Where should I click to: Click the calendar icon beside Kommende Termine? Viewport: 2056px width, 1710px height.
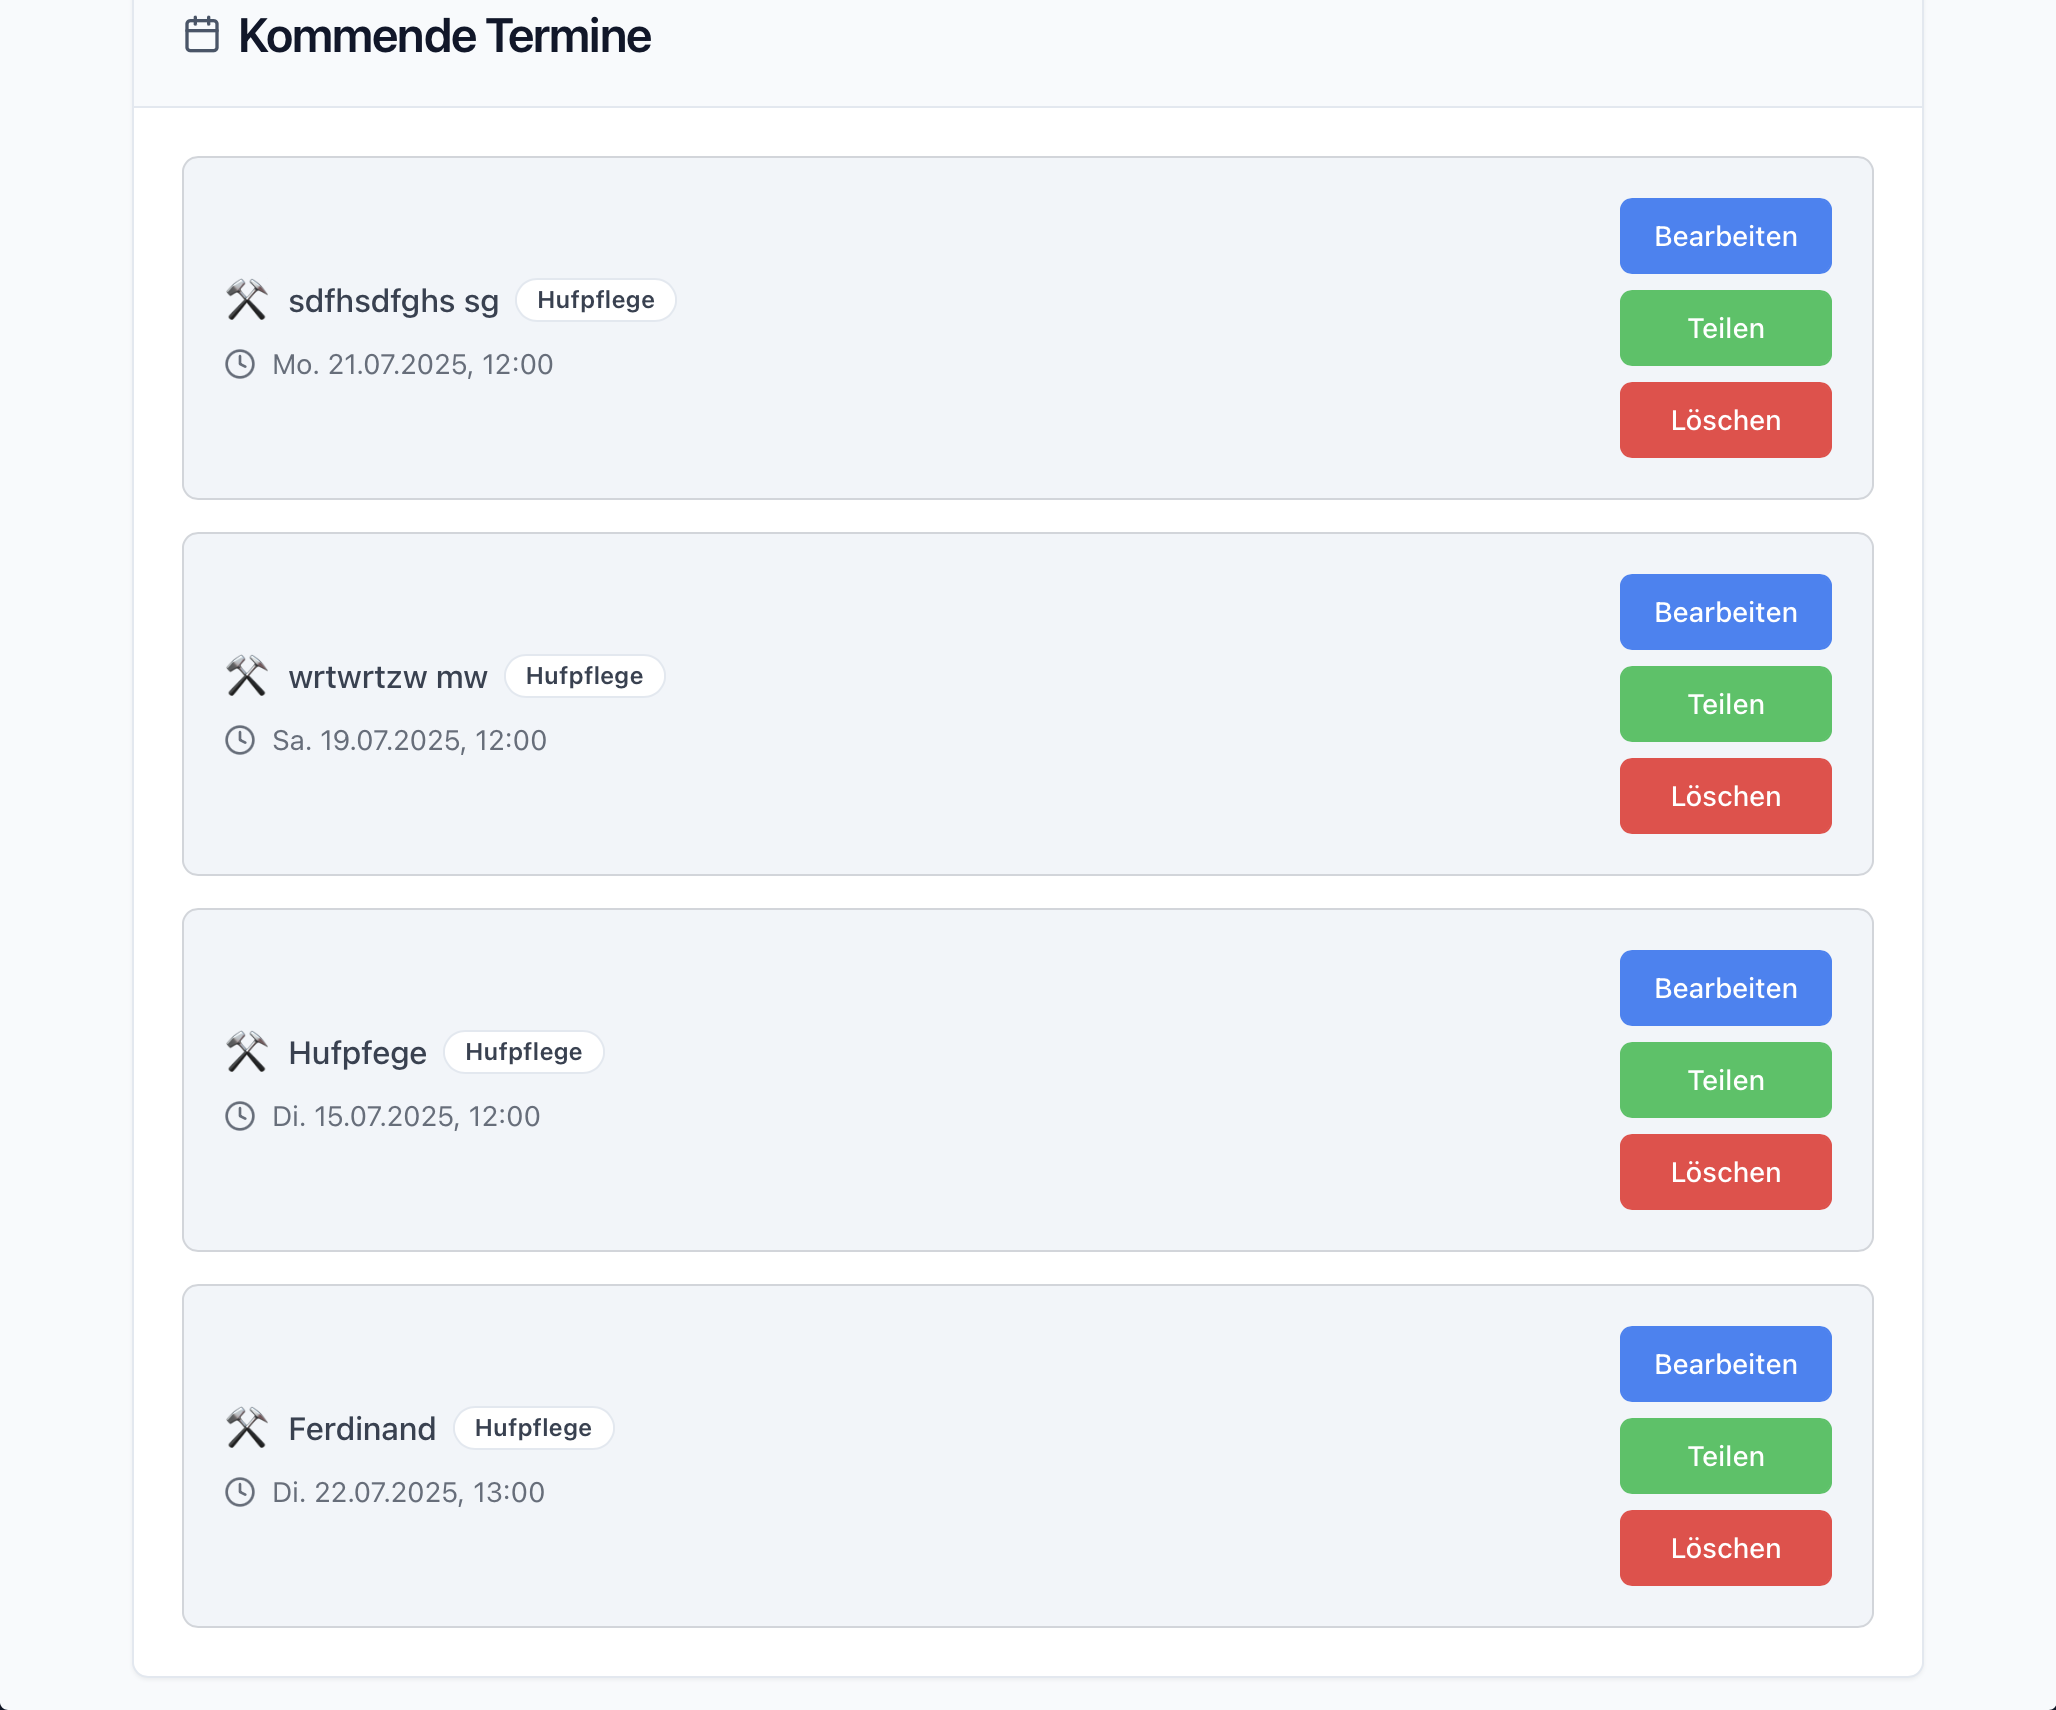tap(202, 35)
